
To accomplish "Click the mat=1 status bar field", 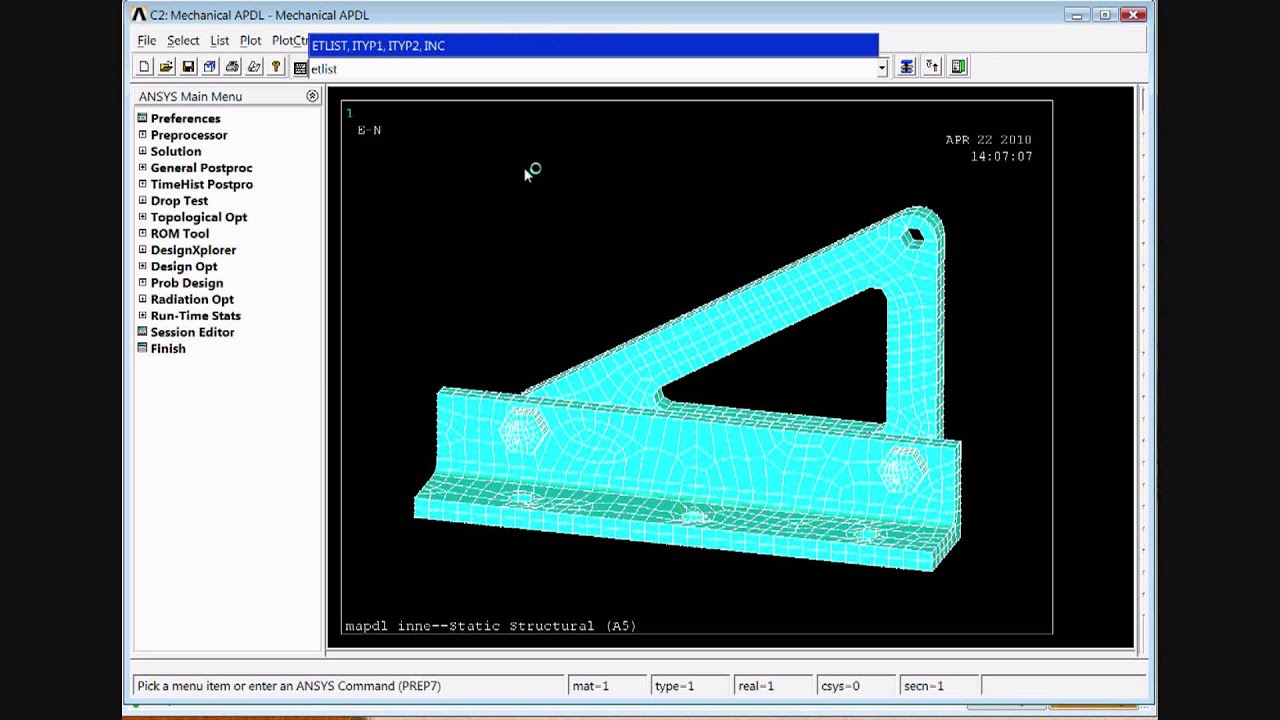I will coord(607,686).
